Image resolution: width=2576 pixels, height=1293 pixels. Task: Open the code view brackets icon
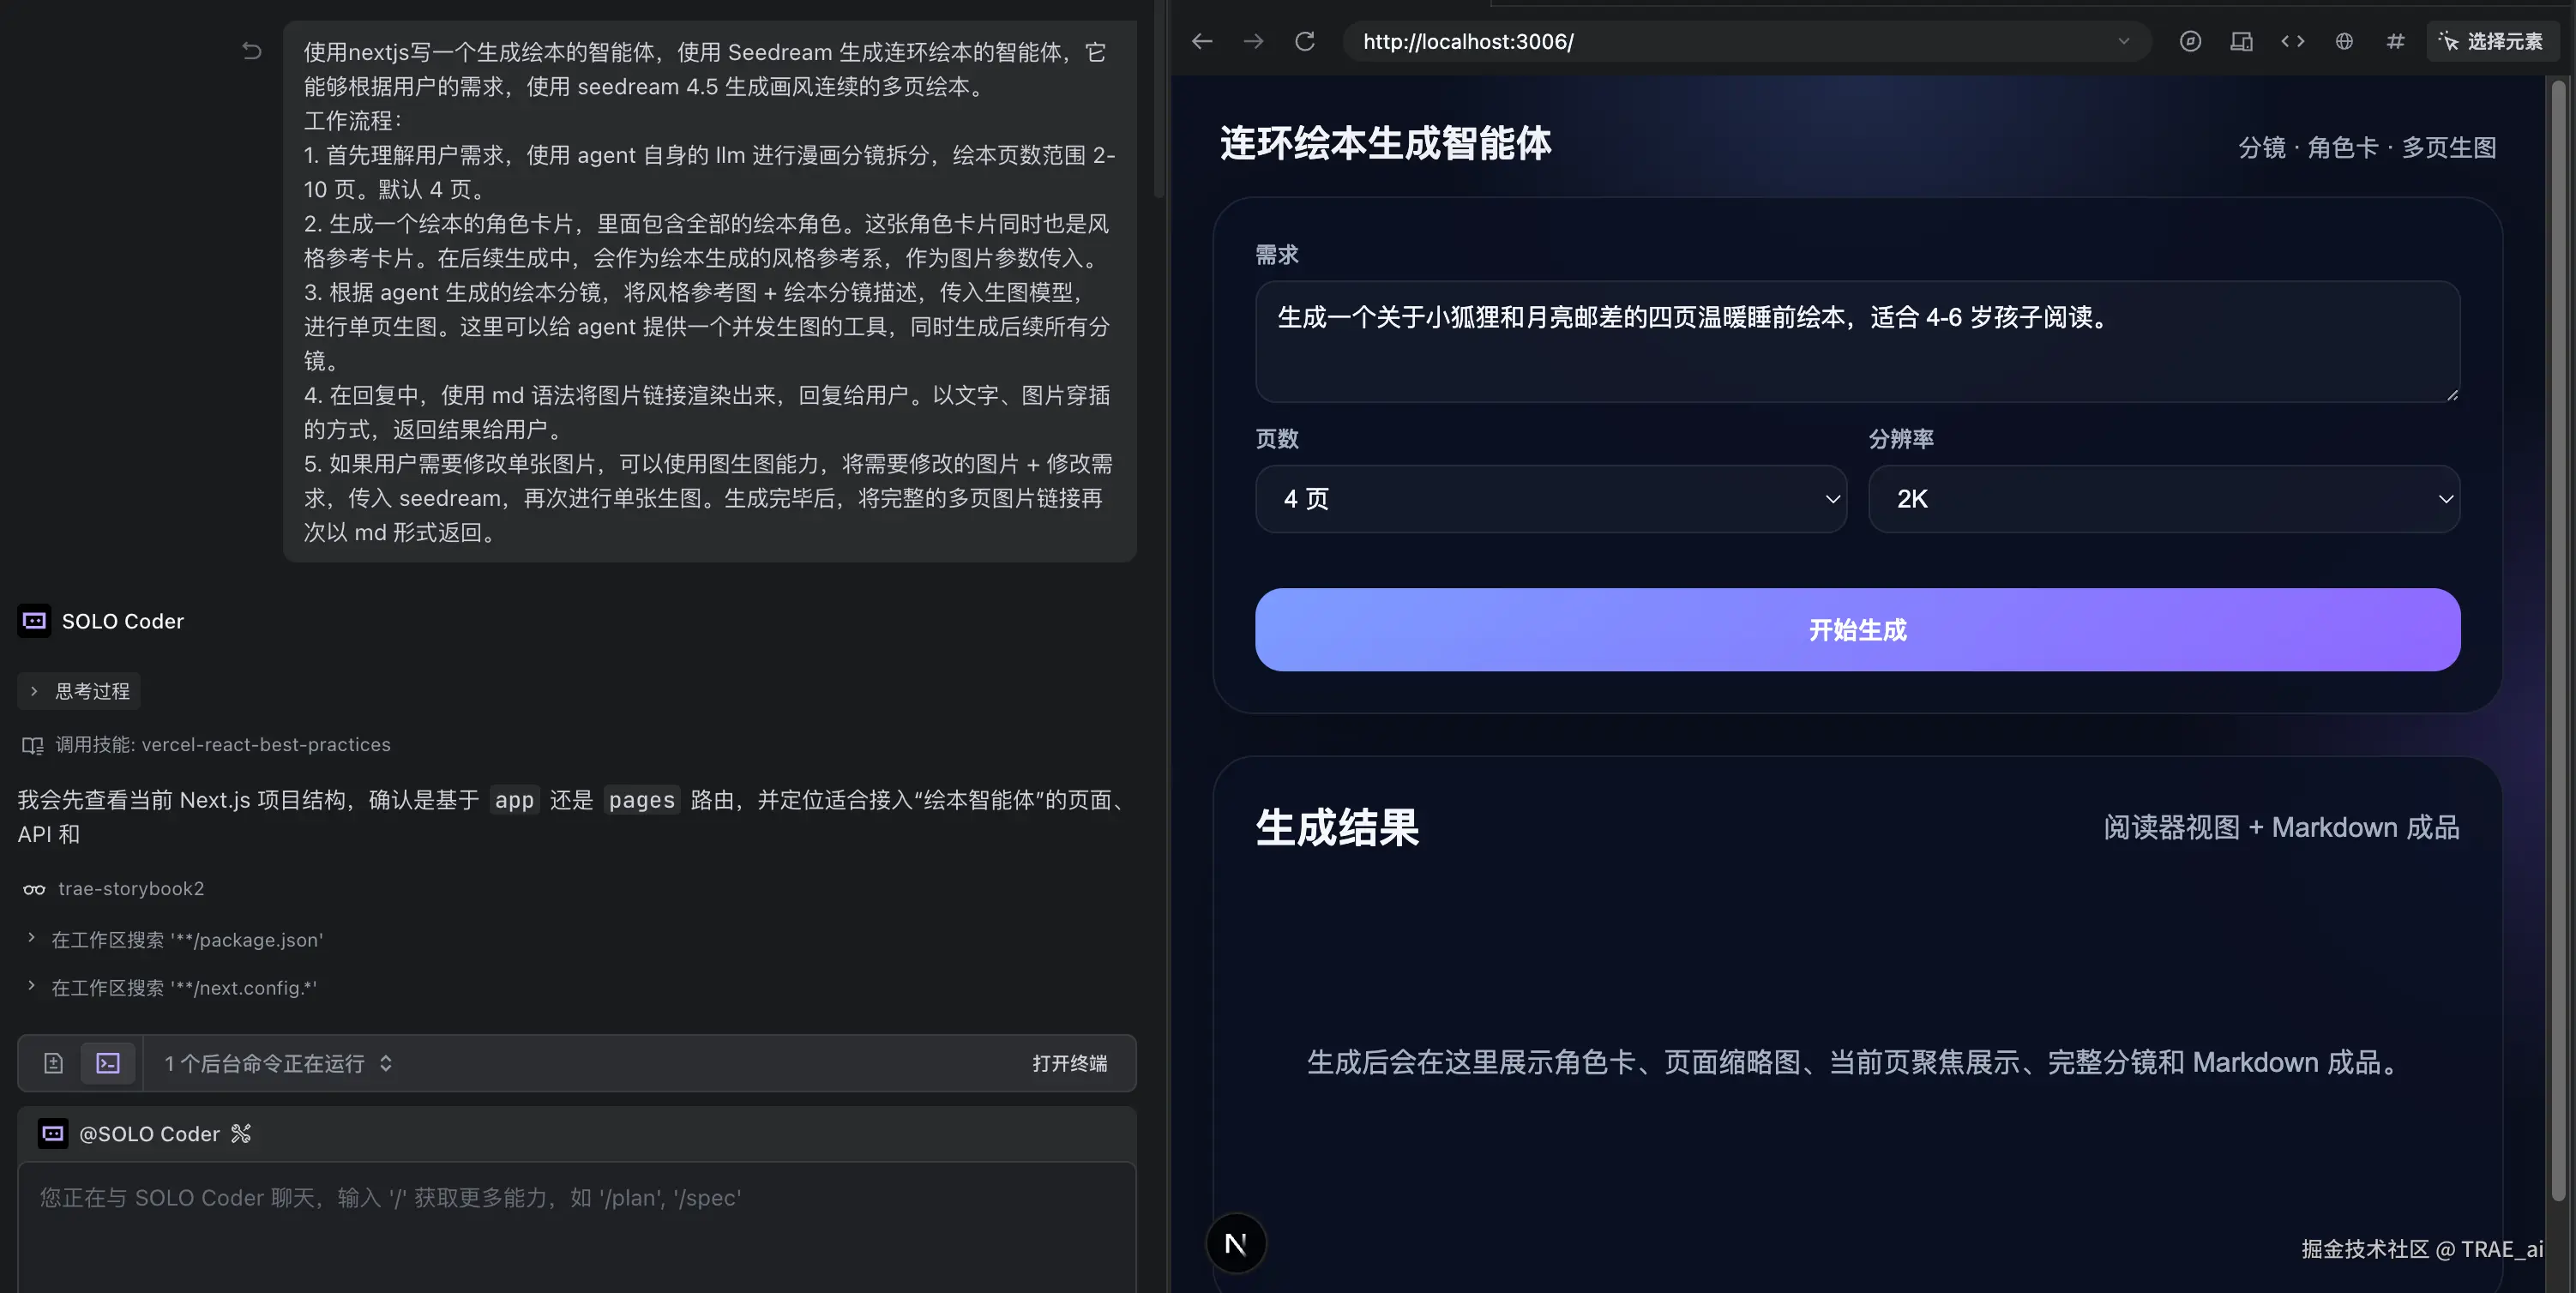pos(2293,41)
